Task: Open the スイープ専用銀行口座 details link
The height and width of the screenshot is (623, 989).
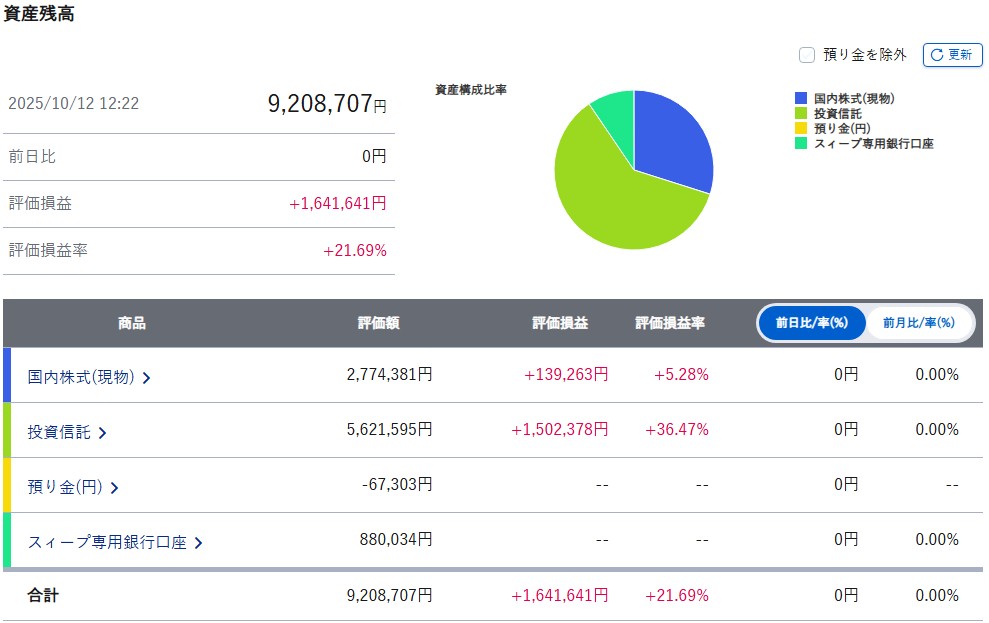Action: click(107, 542)
